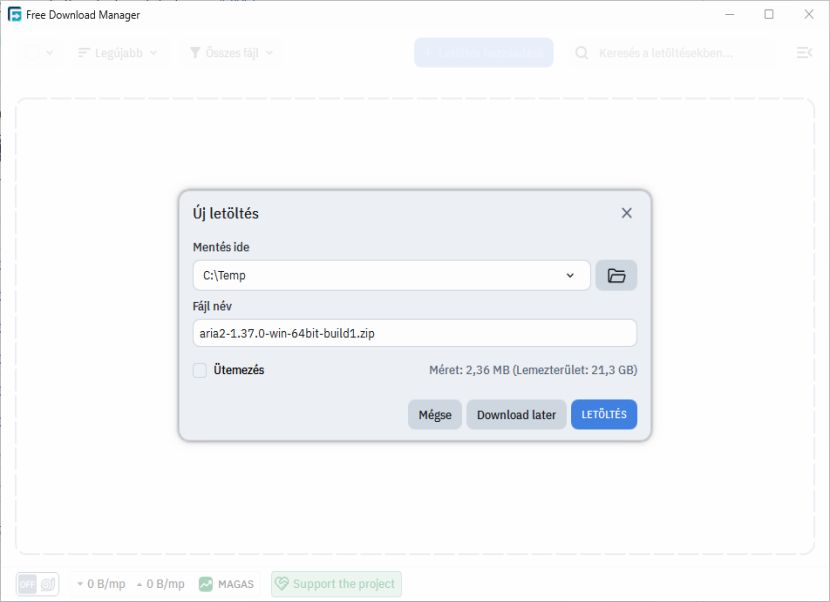
Task: Close the Új letöltés dialog with X
Action: tap(626, 213)
